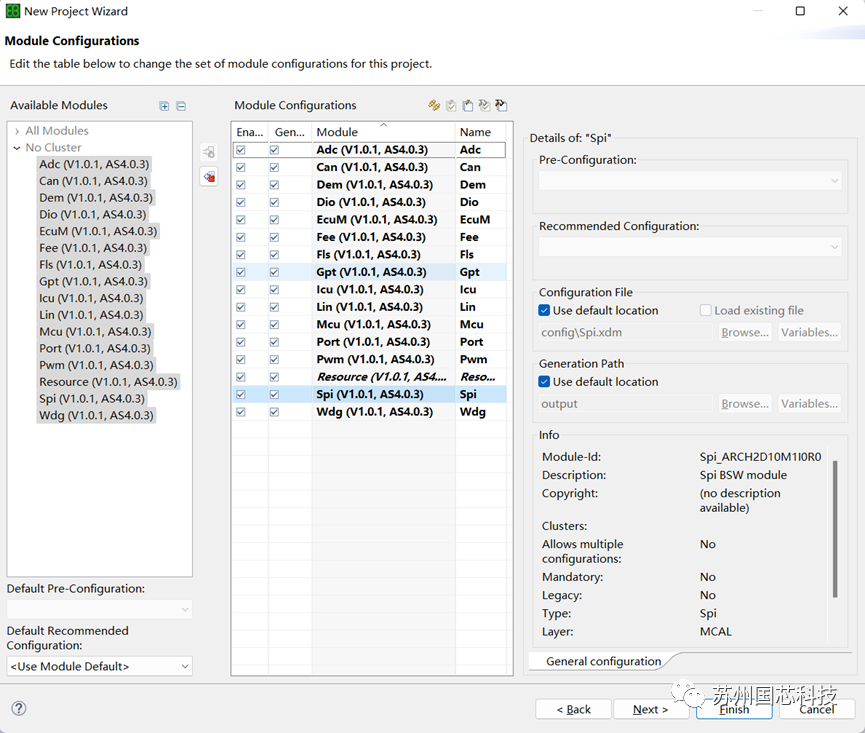Click the Info panel vertical scrollbar
The image size is (865, 733).
(x=835, y=528)
